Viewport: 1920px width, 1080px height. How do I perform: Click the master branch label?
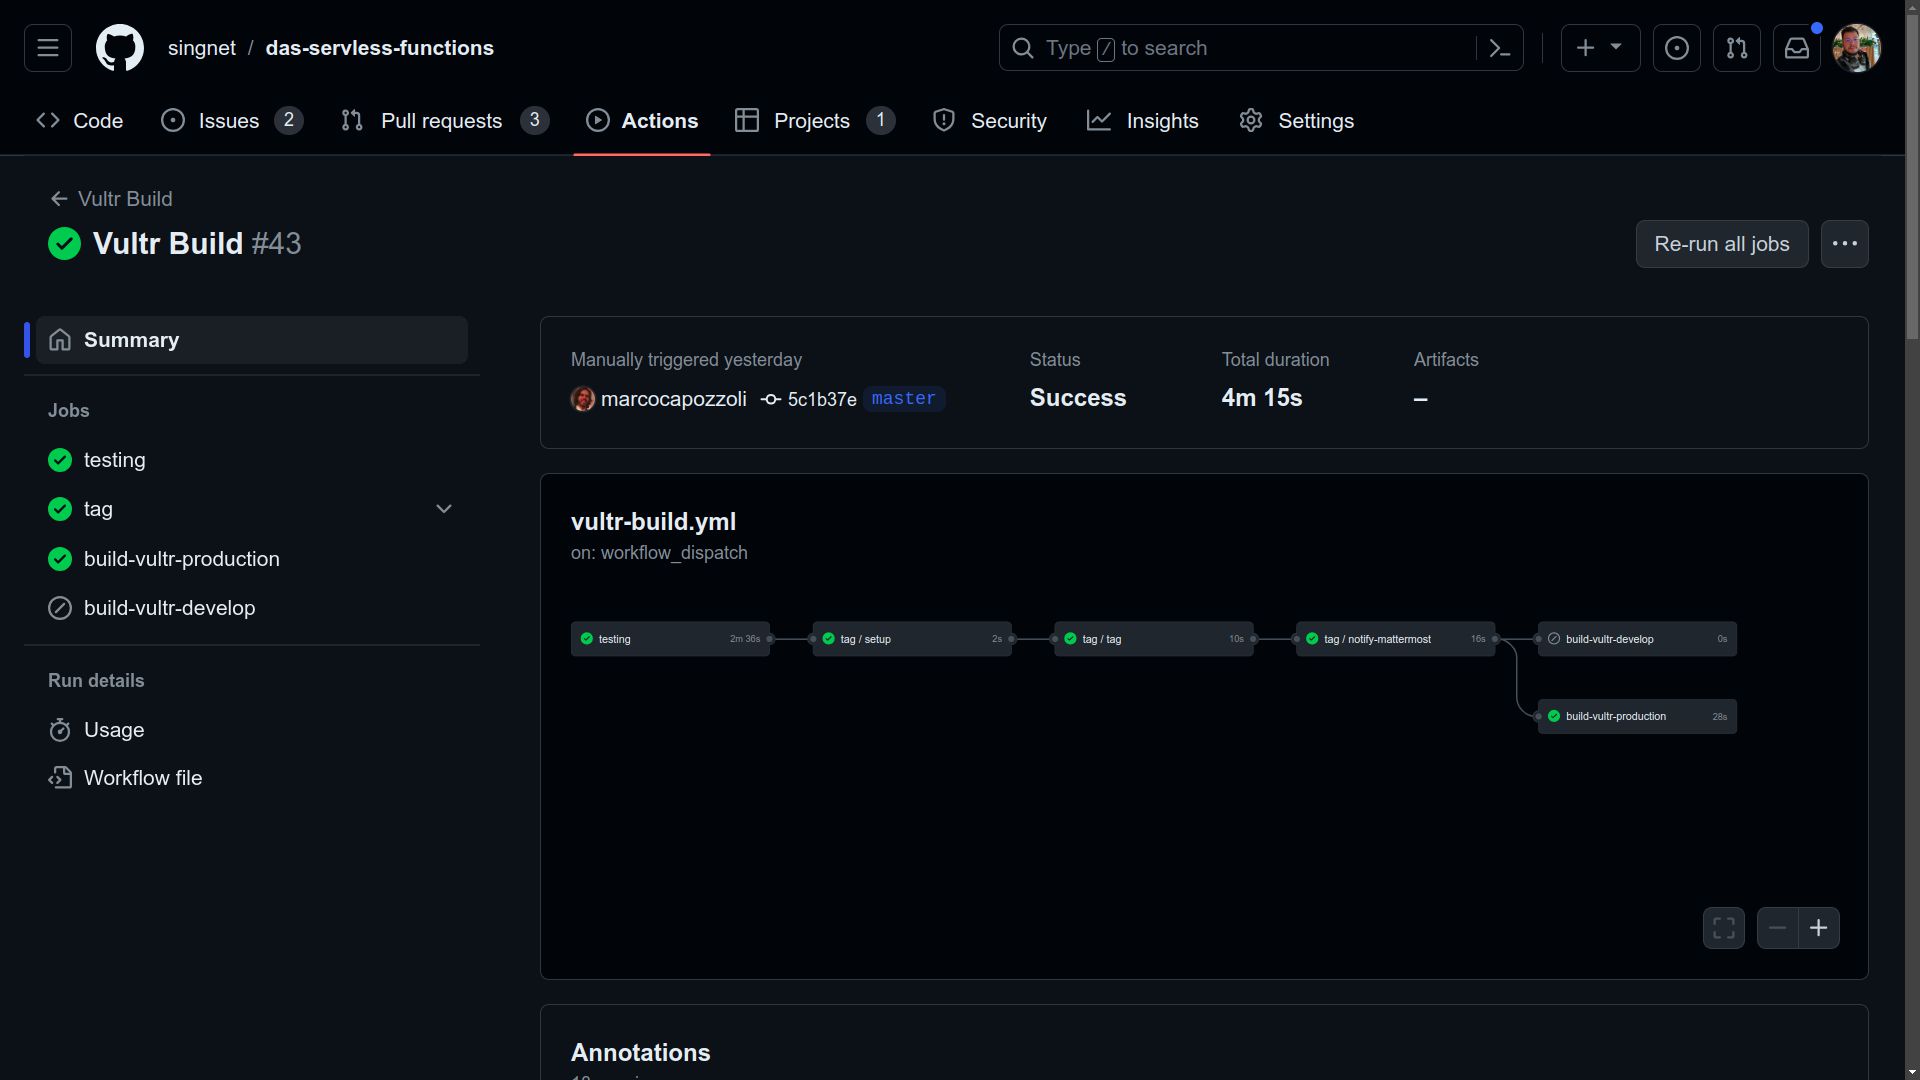click(904, 398)
